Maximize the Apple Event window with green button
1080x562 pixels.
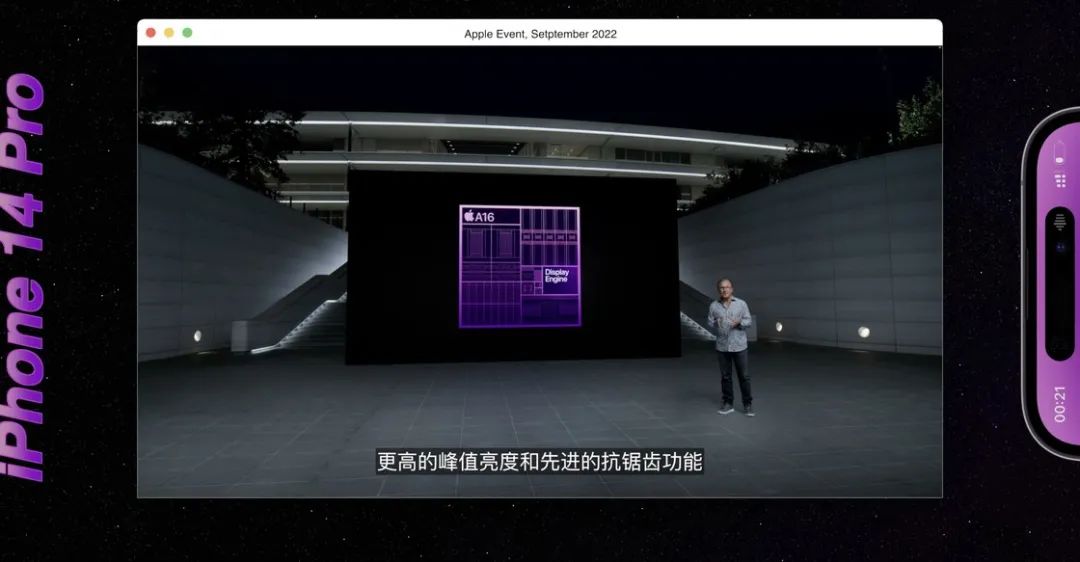pyautogui.click(x=187, y=33)
